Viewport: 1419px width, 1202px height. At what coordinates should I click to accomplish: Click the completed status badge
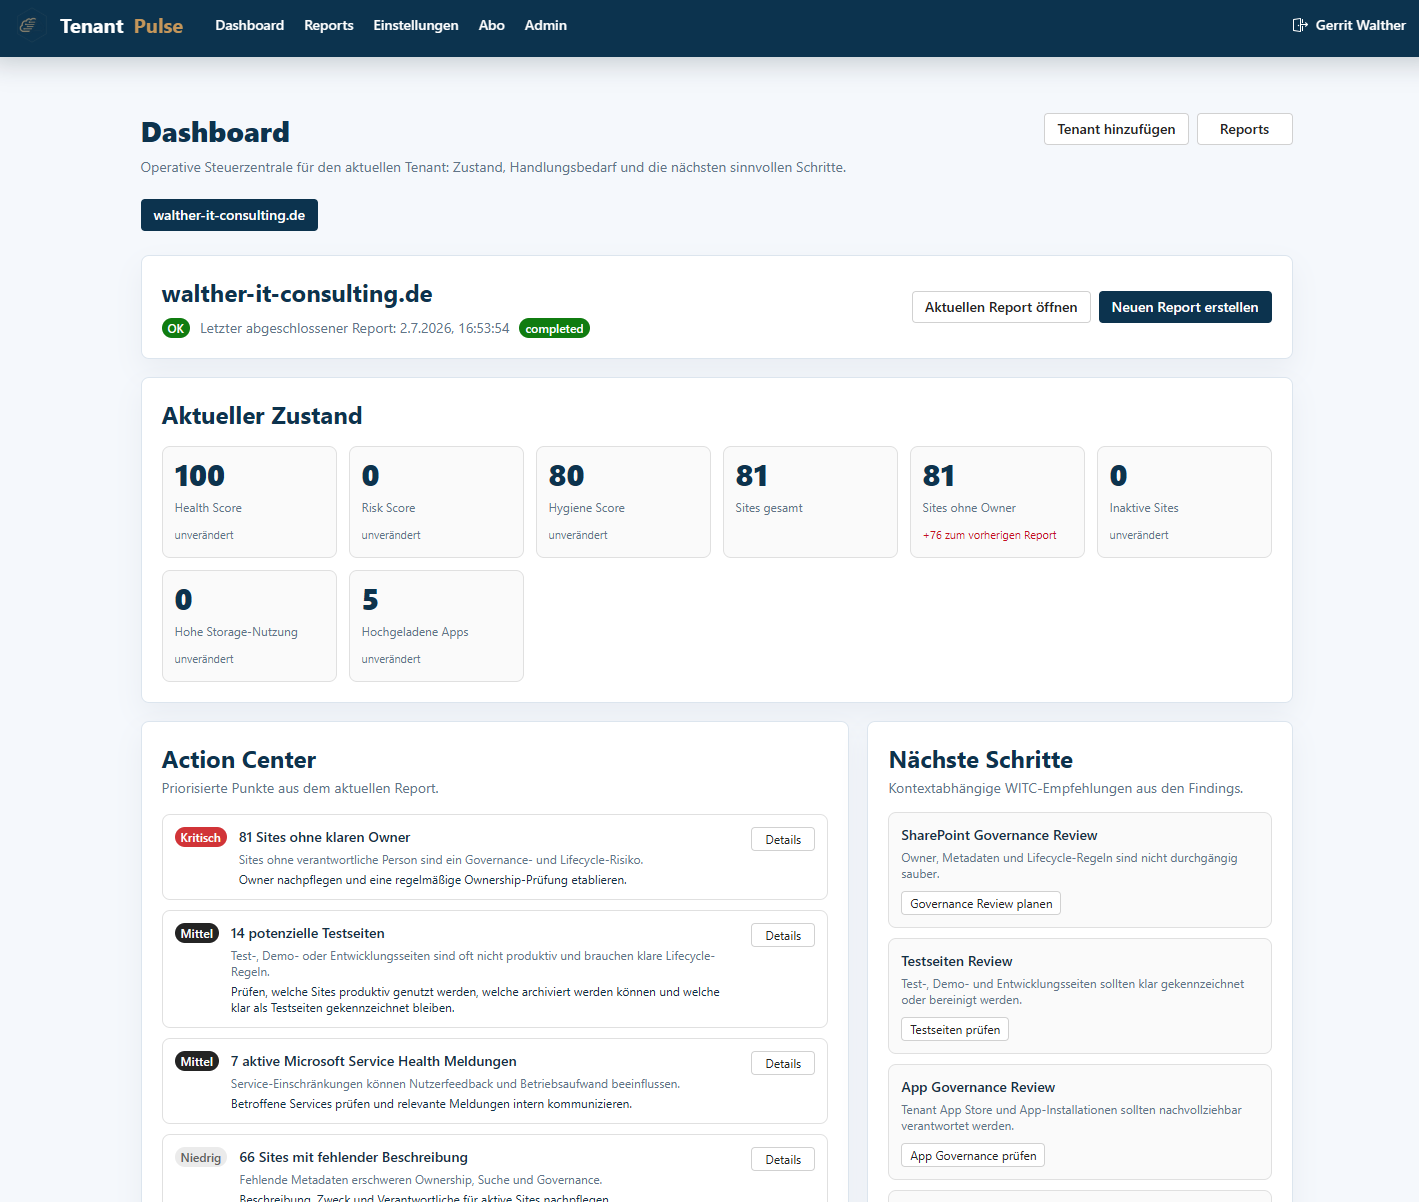click(x=554, y=328)
